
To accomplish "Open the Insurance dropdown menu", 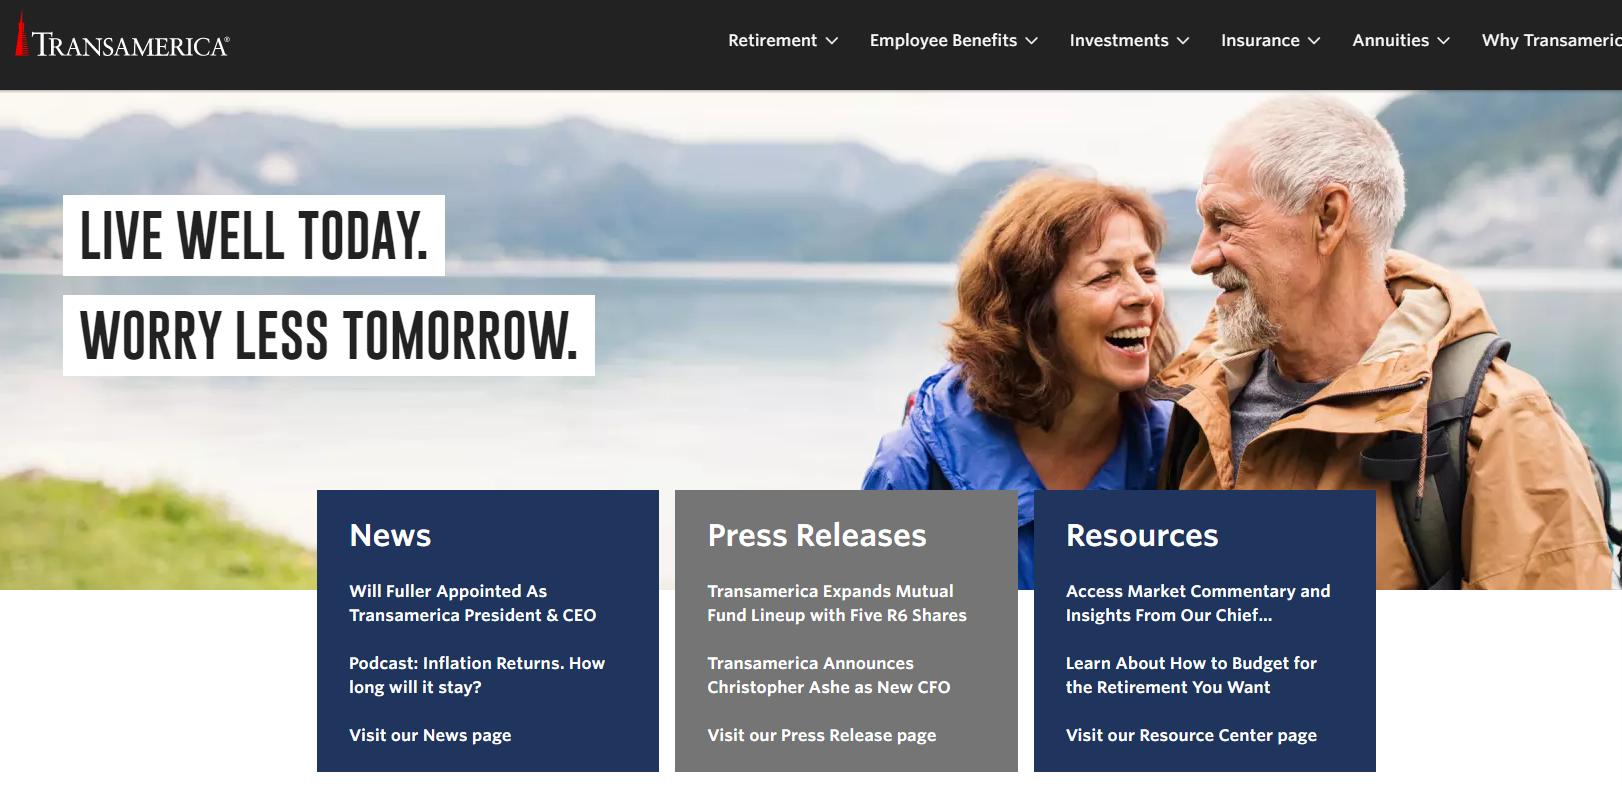I will [1270, 40].
